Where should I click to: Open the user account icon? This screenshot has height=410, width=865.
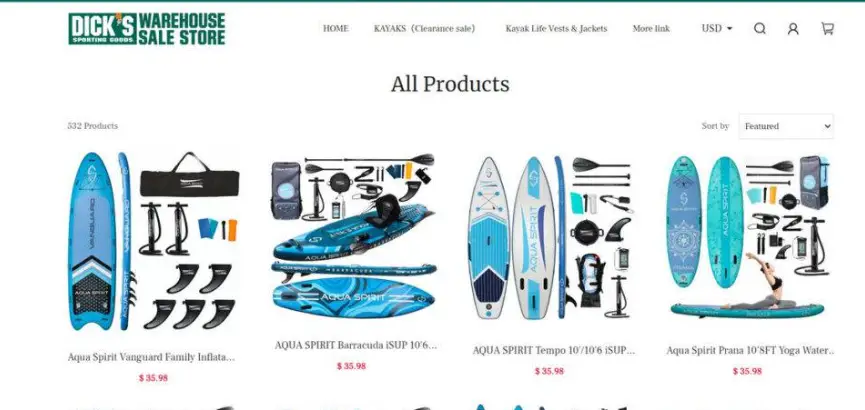point(793,29)
